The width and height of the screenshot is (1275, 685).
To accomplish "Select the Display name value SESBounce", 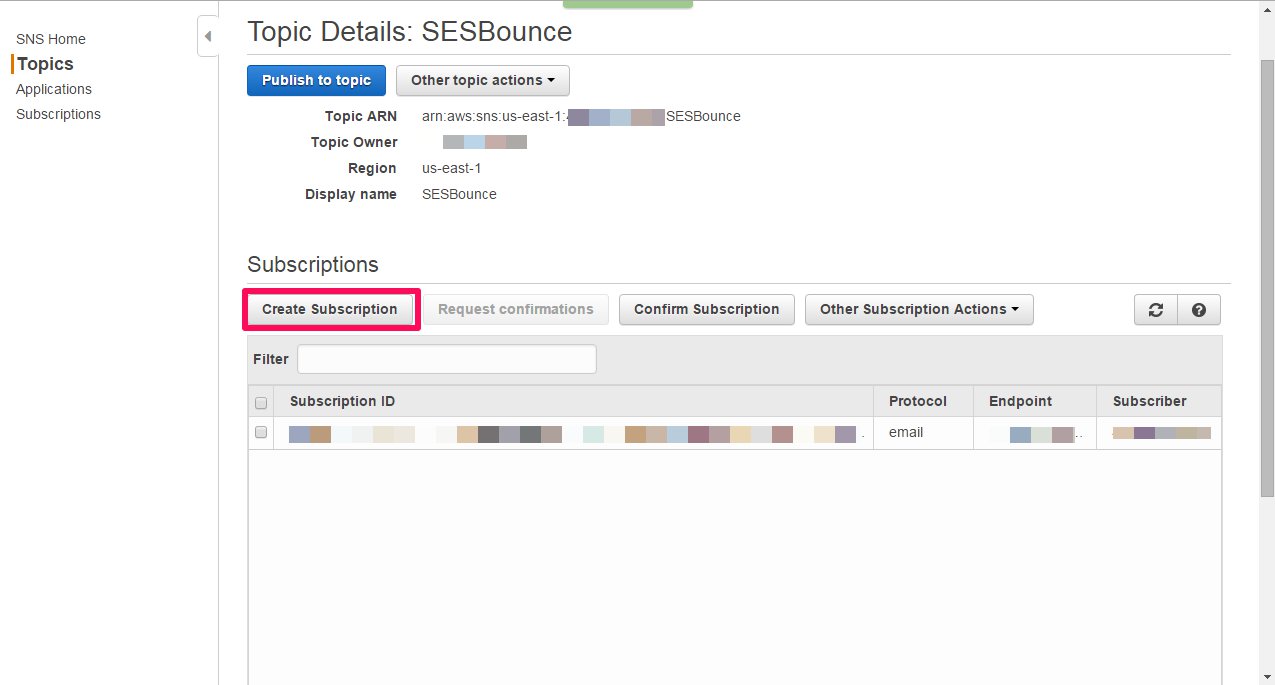I will (x=460, y=194).
